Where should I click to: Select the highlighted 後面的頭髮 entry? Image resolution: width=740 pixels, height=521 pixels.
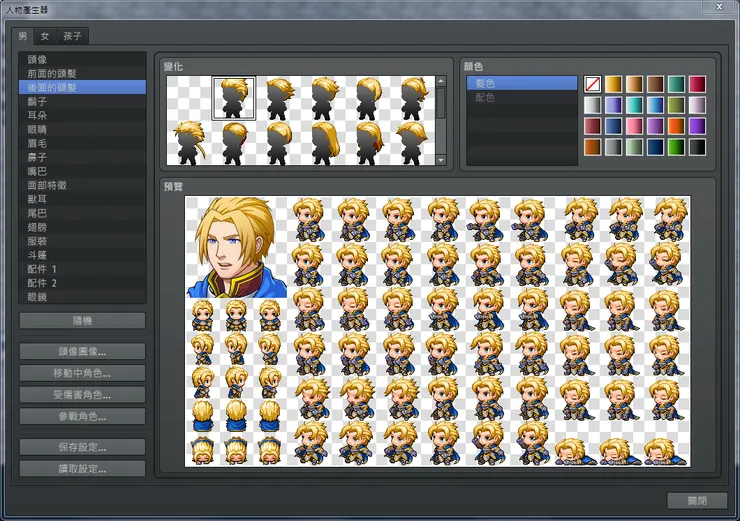(82, 87)
